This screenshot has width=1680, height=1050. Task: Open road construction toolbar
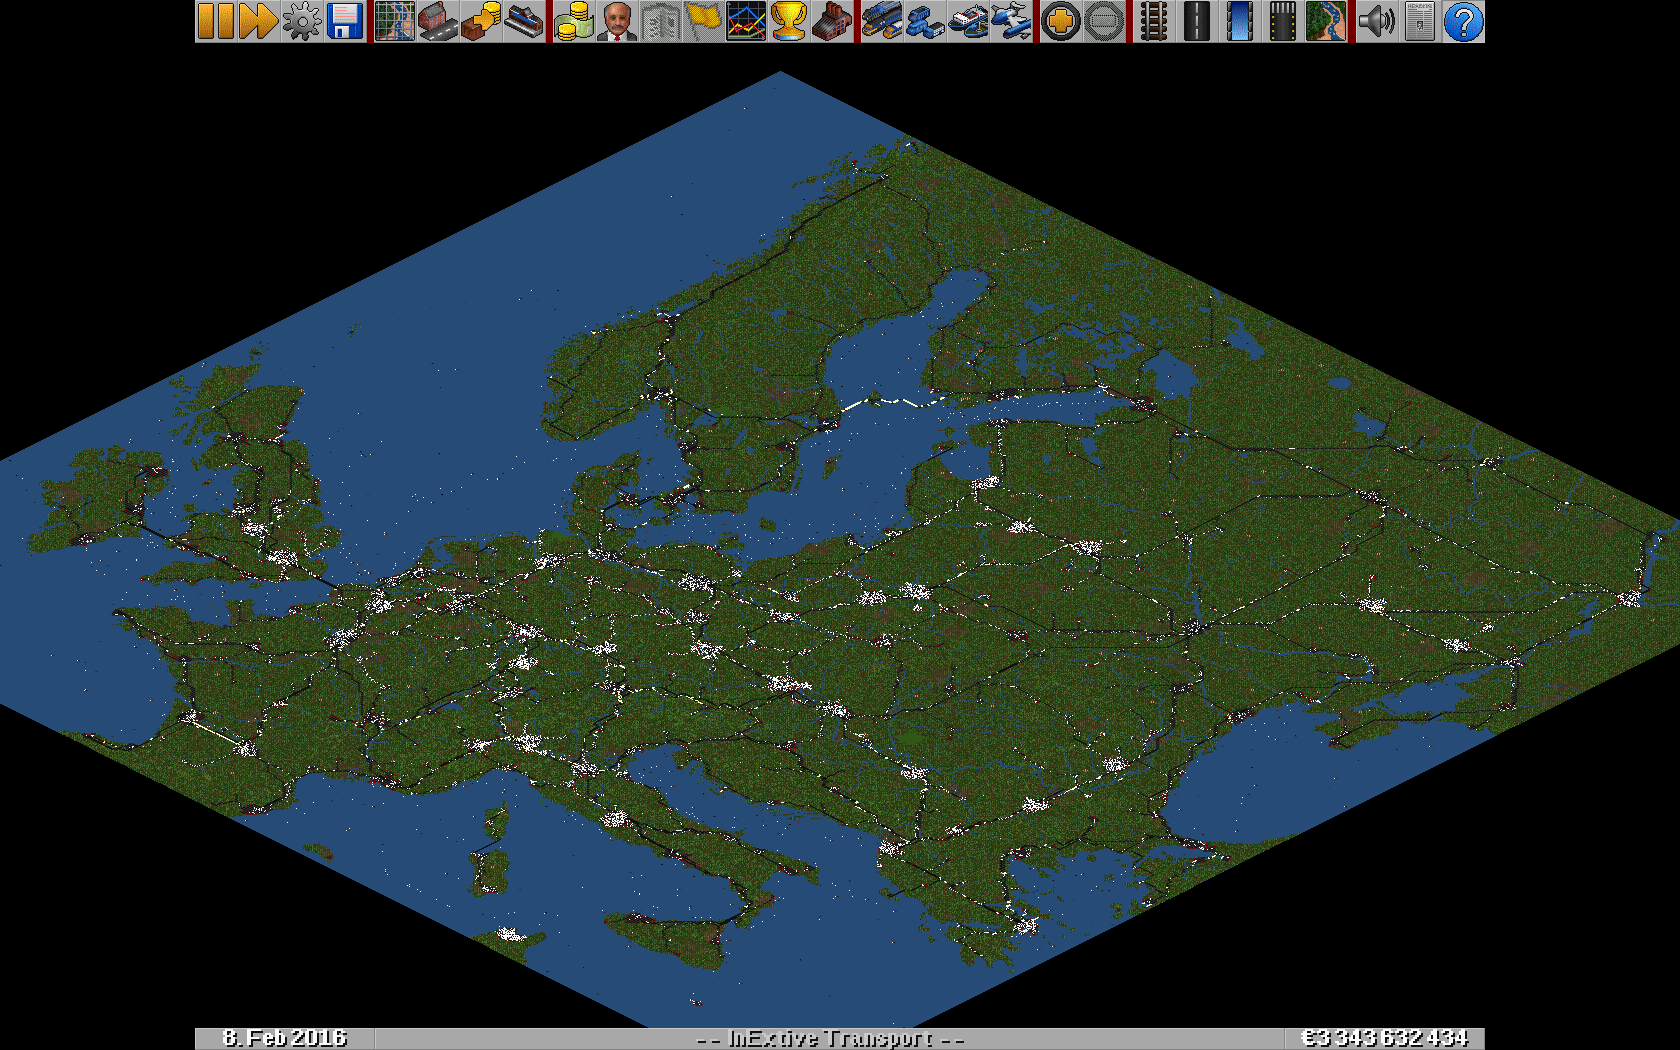tap(1197, 21)
